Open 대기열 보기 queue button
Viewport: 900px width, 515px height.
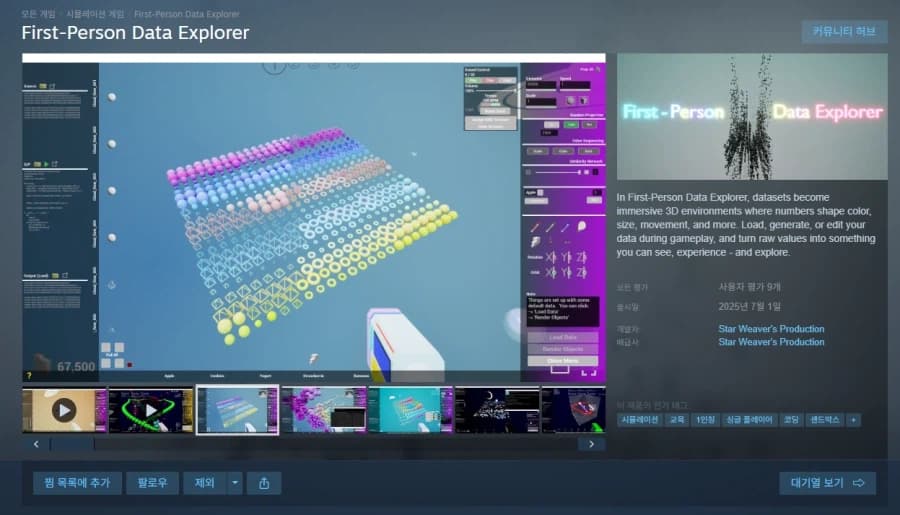click(x=827, y=483)
